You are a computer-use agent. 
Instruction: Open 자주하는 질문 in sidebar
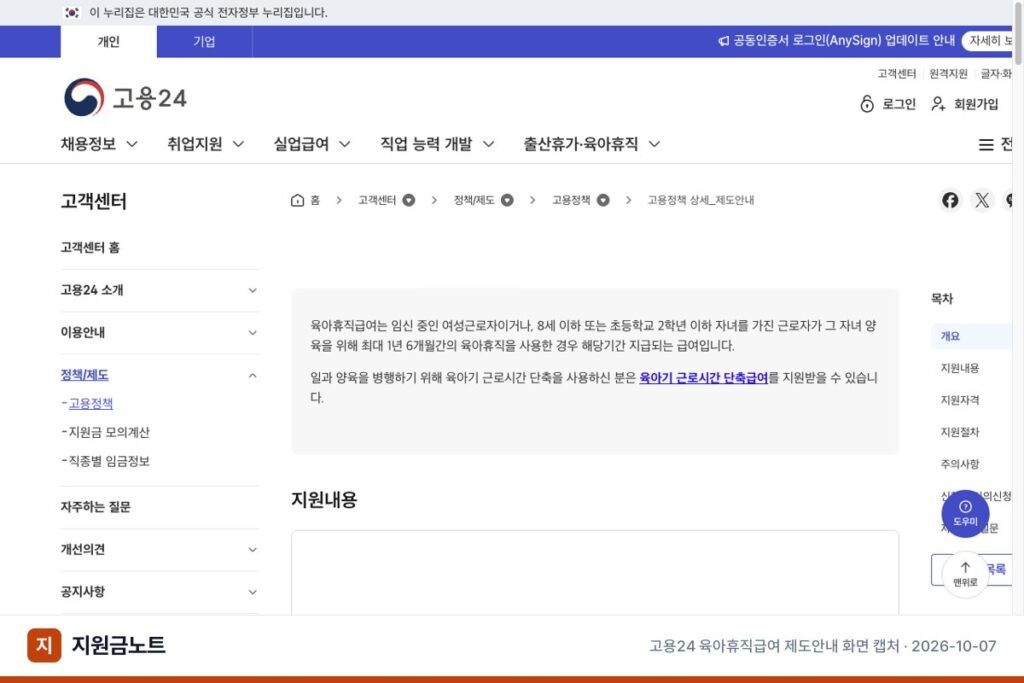click(x=95, y=507)
